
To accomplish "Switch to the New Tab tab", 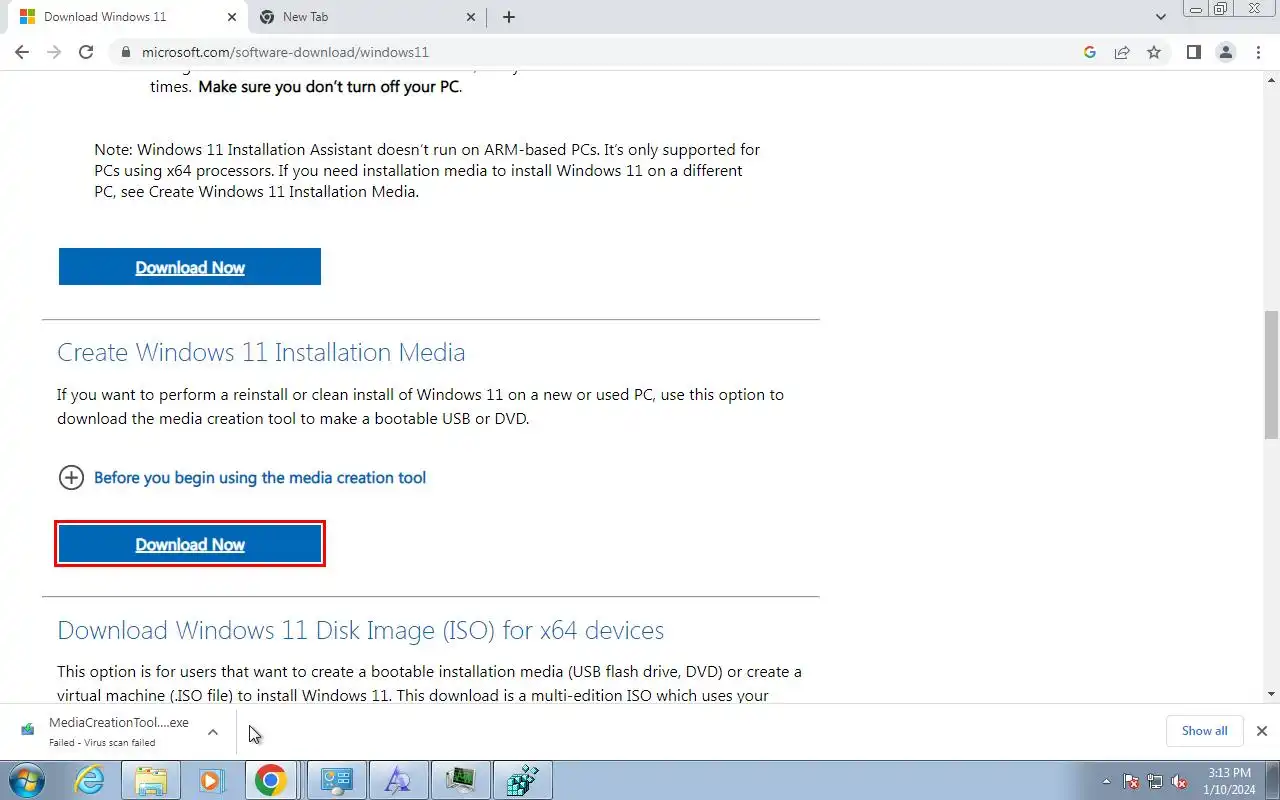I will click(x=367, y=17).
